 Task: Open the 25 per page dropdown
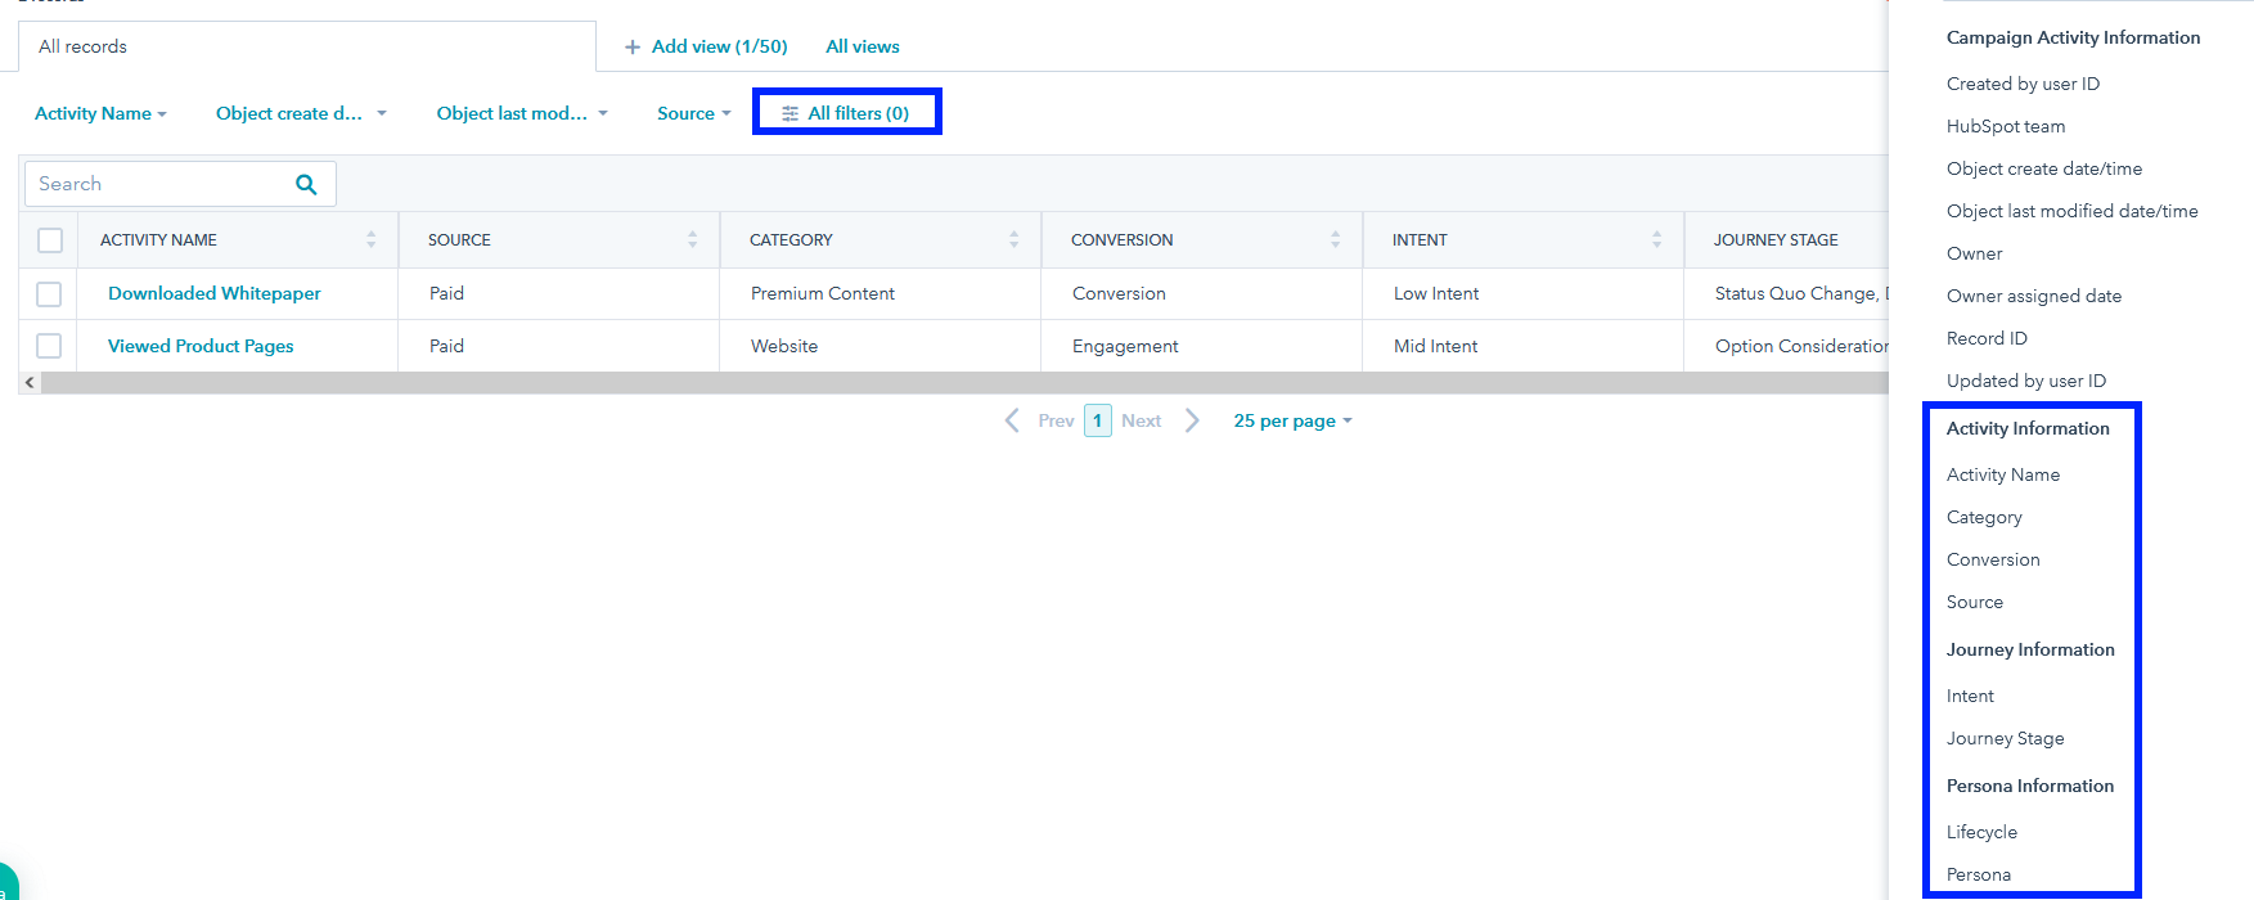coord(1293,421)
